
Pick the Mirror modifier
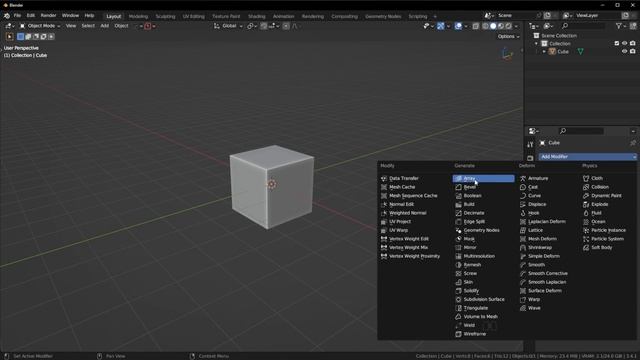tap(483, 247)
